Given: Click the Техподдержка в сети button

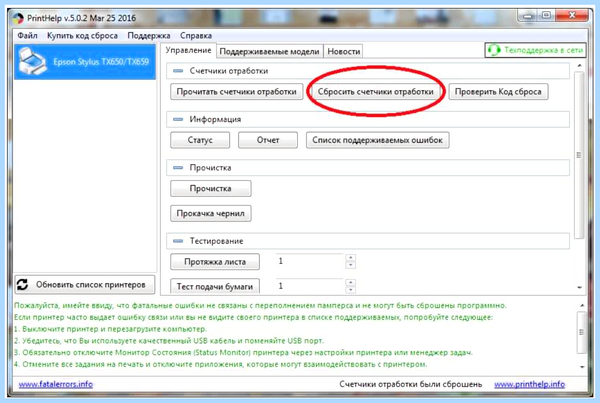Looking at the screenshot, I should 535,50.
